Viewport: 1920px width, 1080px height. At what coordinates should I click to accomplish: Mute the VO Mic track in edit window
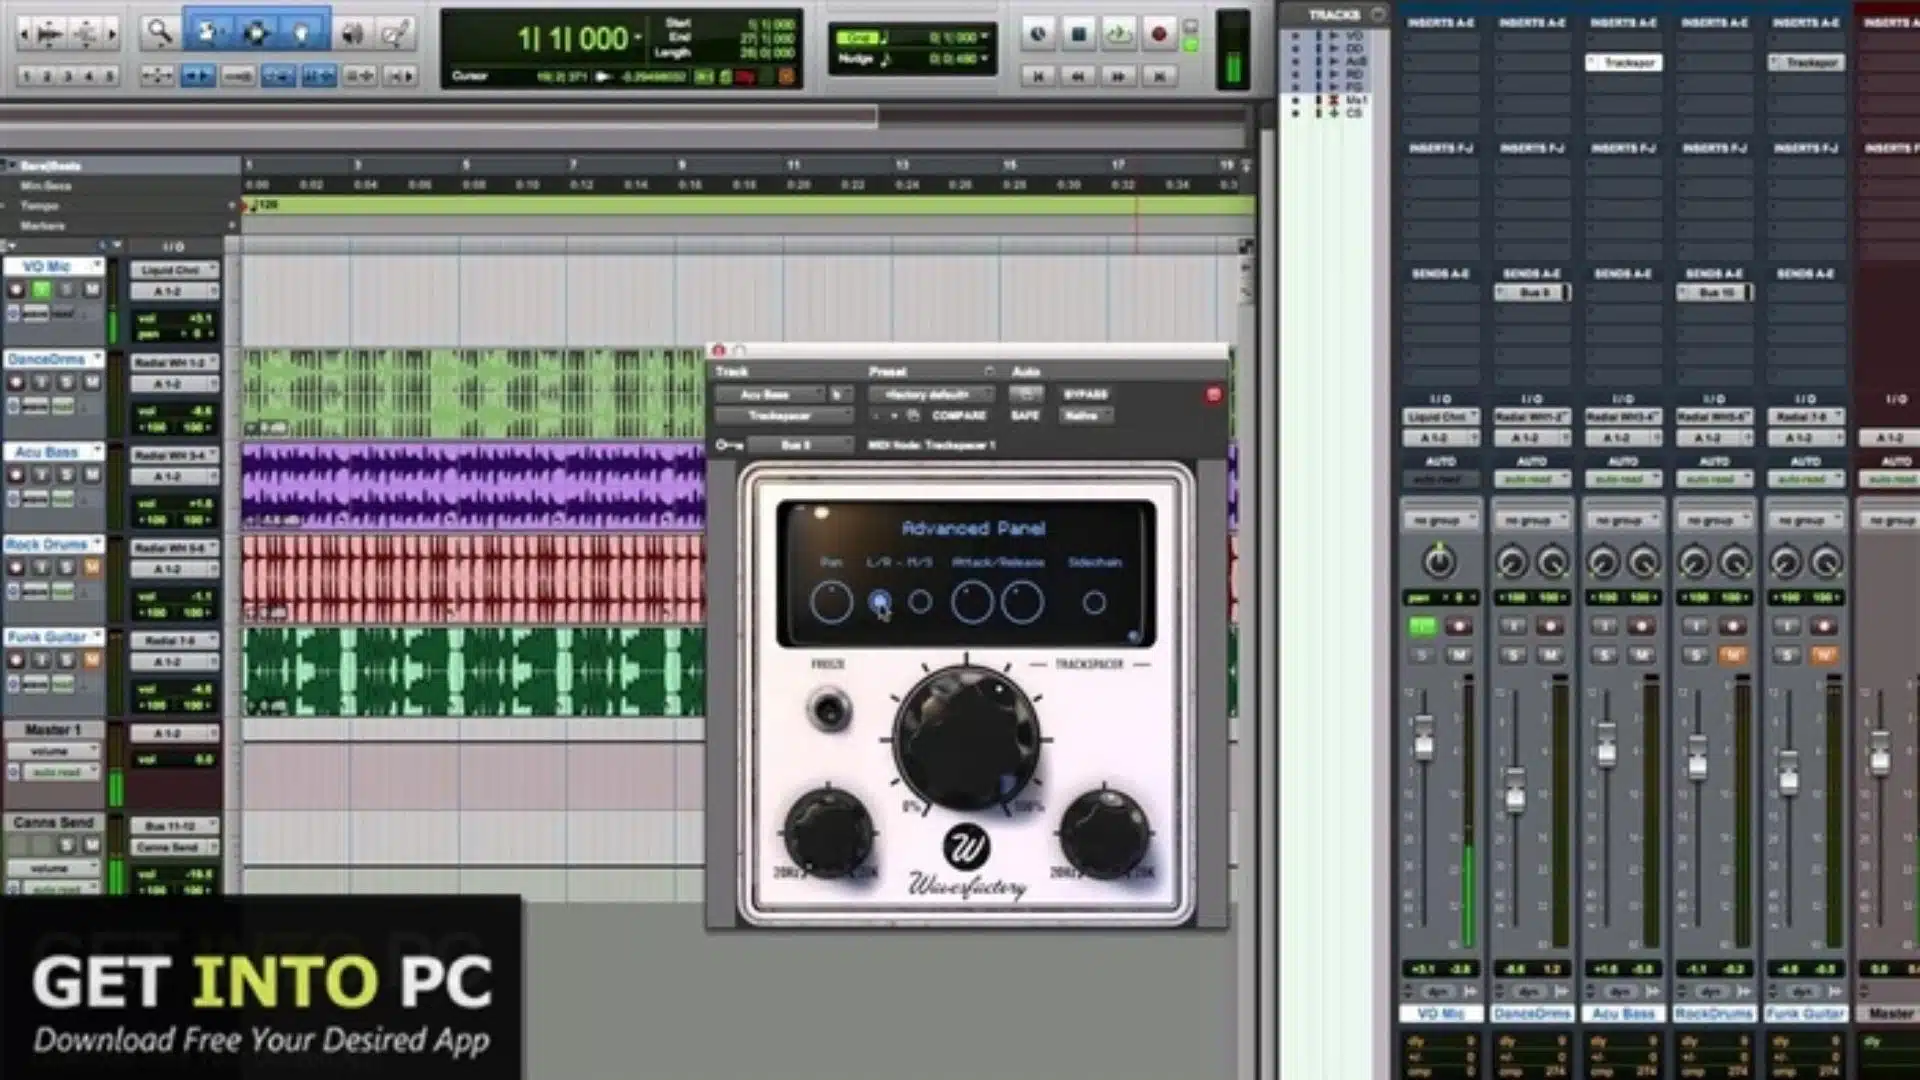pyautogui.click(x=92, y=290)
